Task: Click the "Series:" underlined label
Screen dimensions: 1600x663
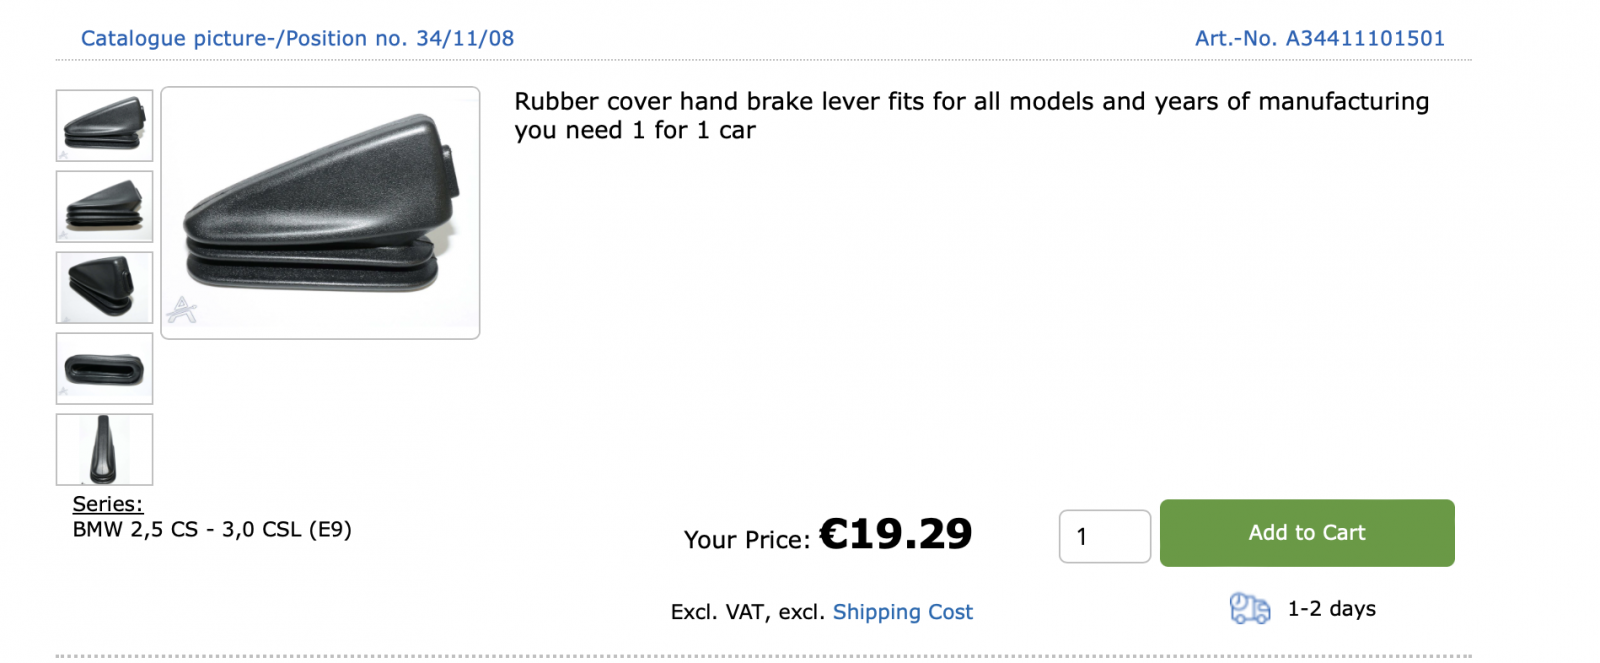Action: [x=108, y=504]
